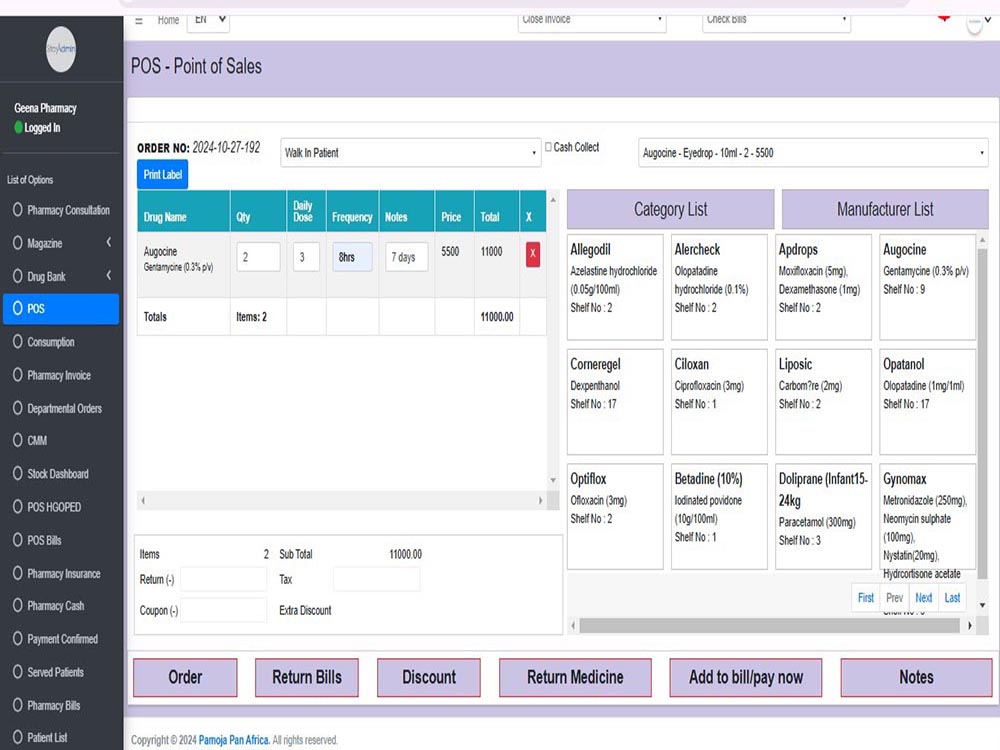This screenshot has width=1000, height=750.
Task: Remove Augocine row with red X button
Action: [x=533, y=254]
